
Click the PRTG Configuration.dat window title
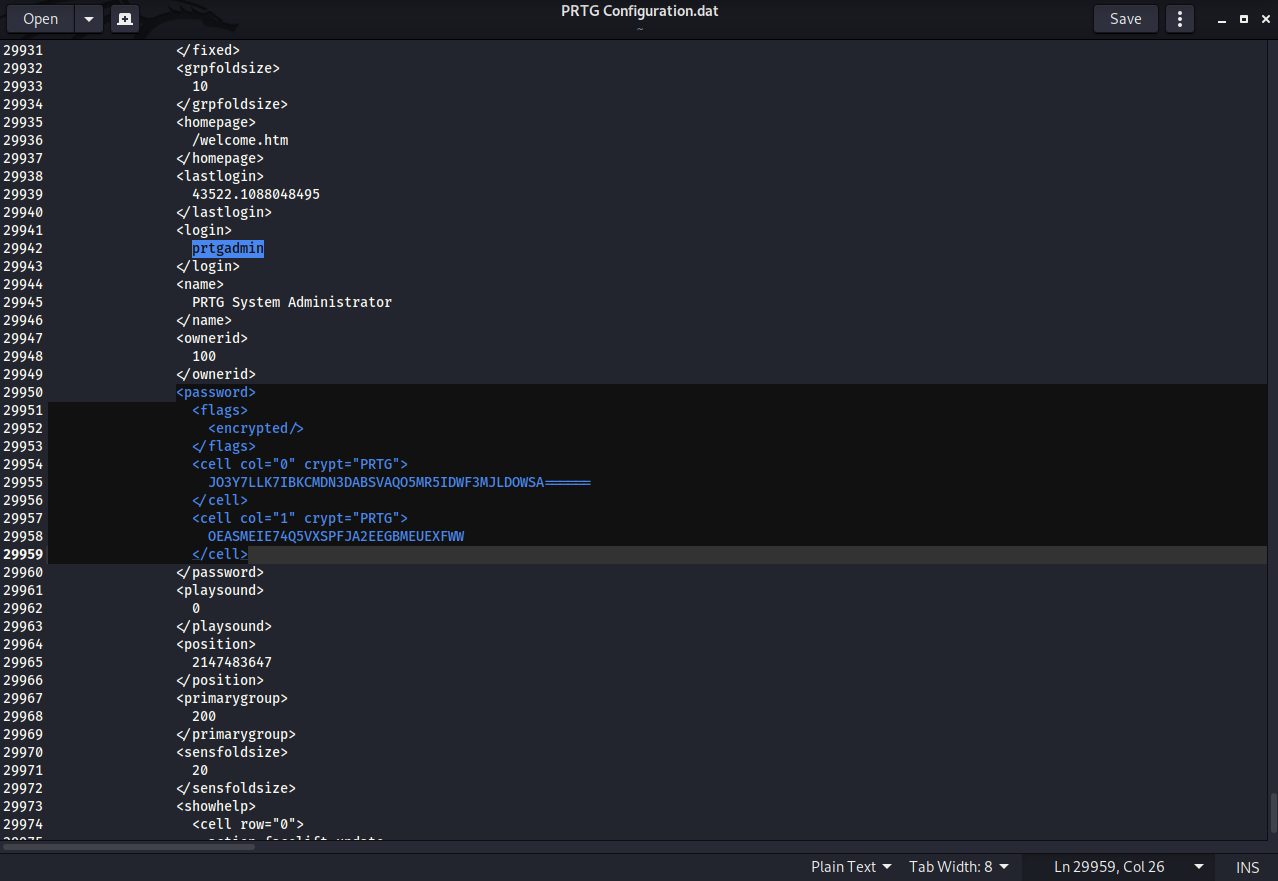point(639,11)
